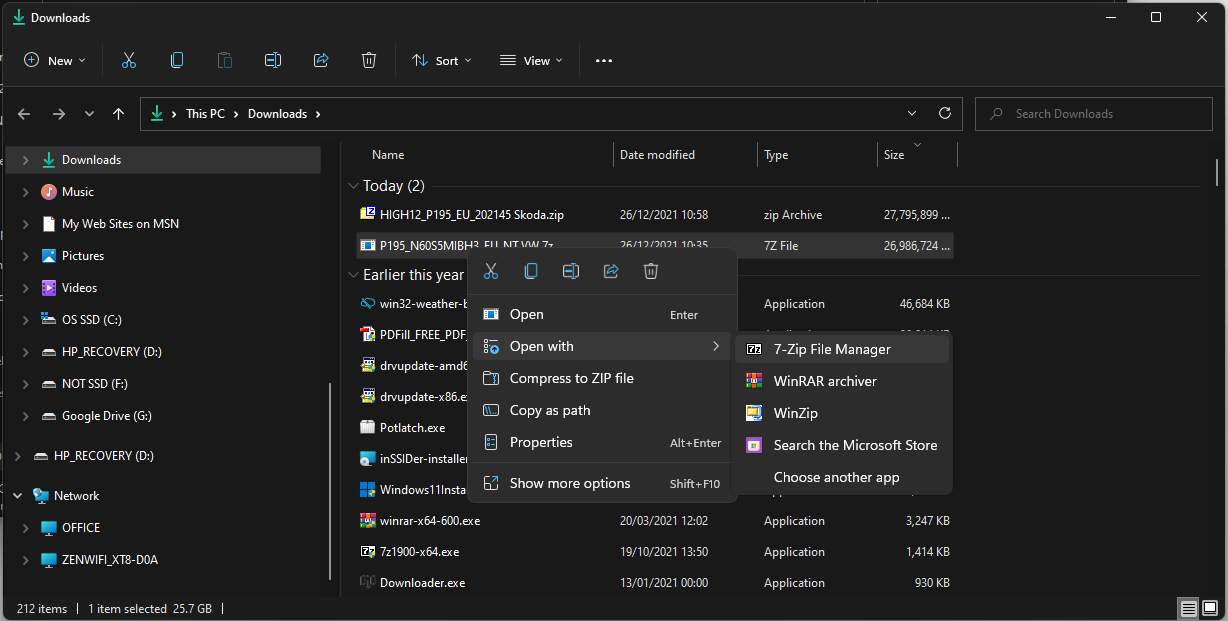This screenshot has width=1228, height=621.
Task: Switch to large thumbnails view in status bar
Action: coord(1210,608)
